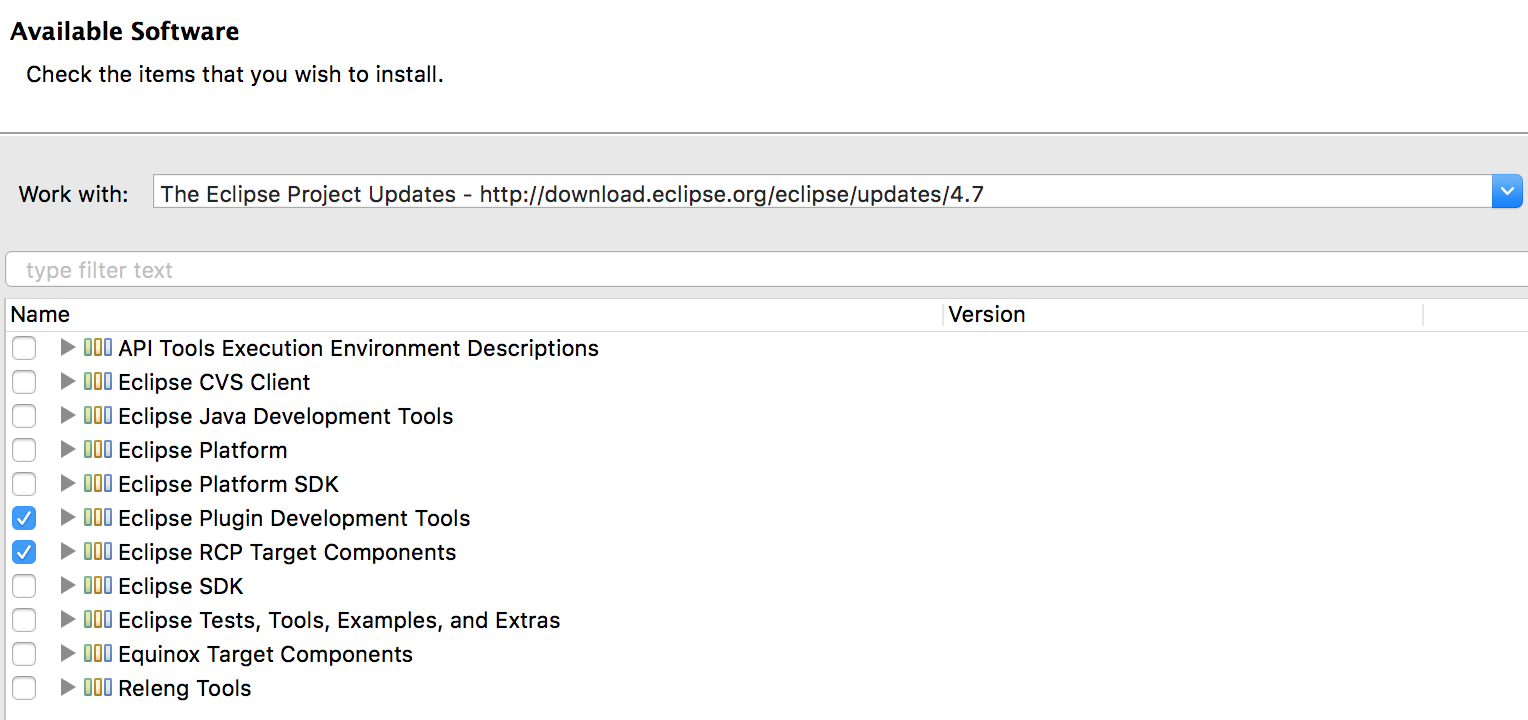Uncheck Eclipse RCP Target Components

tap(24, 552)
